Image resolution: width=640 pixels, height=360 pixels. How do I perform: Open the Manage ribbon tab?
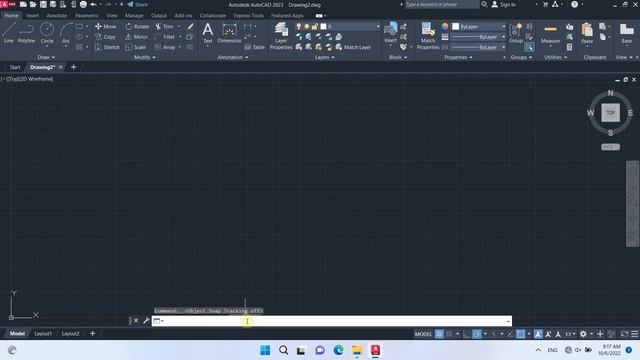pos(134,16)
